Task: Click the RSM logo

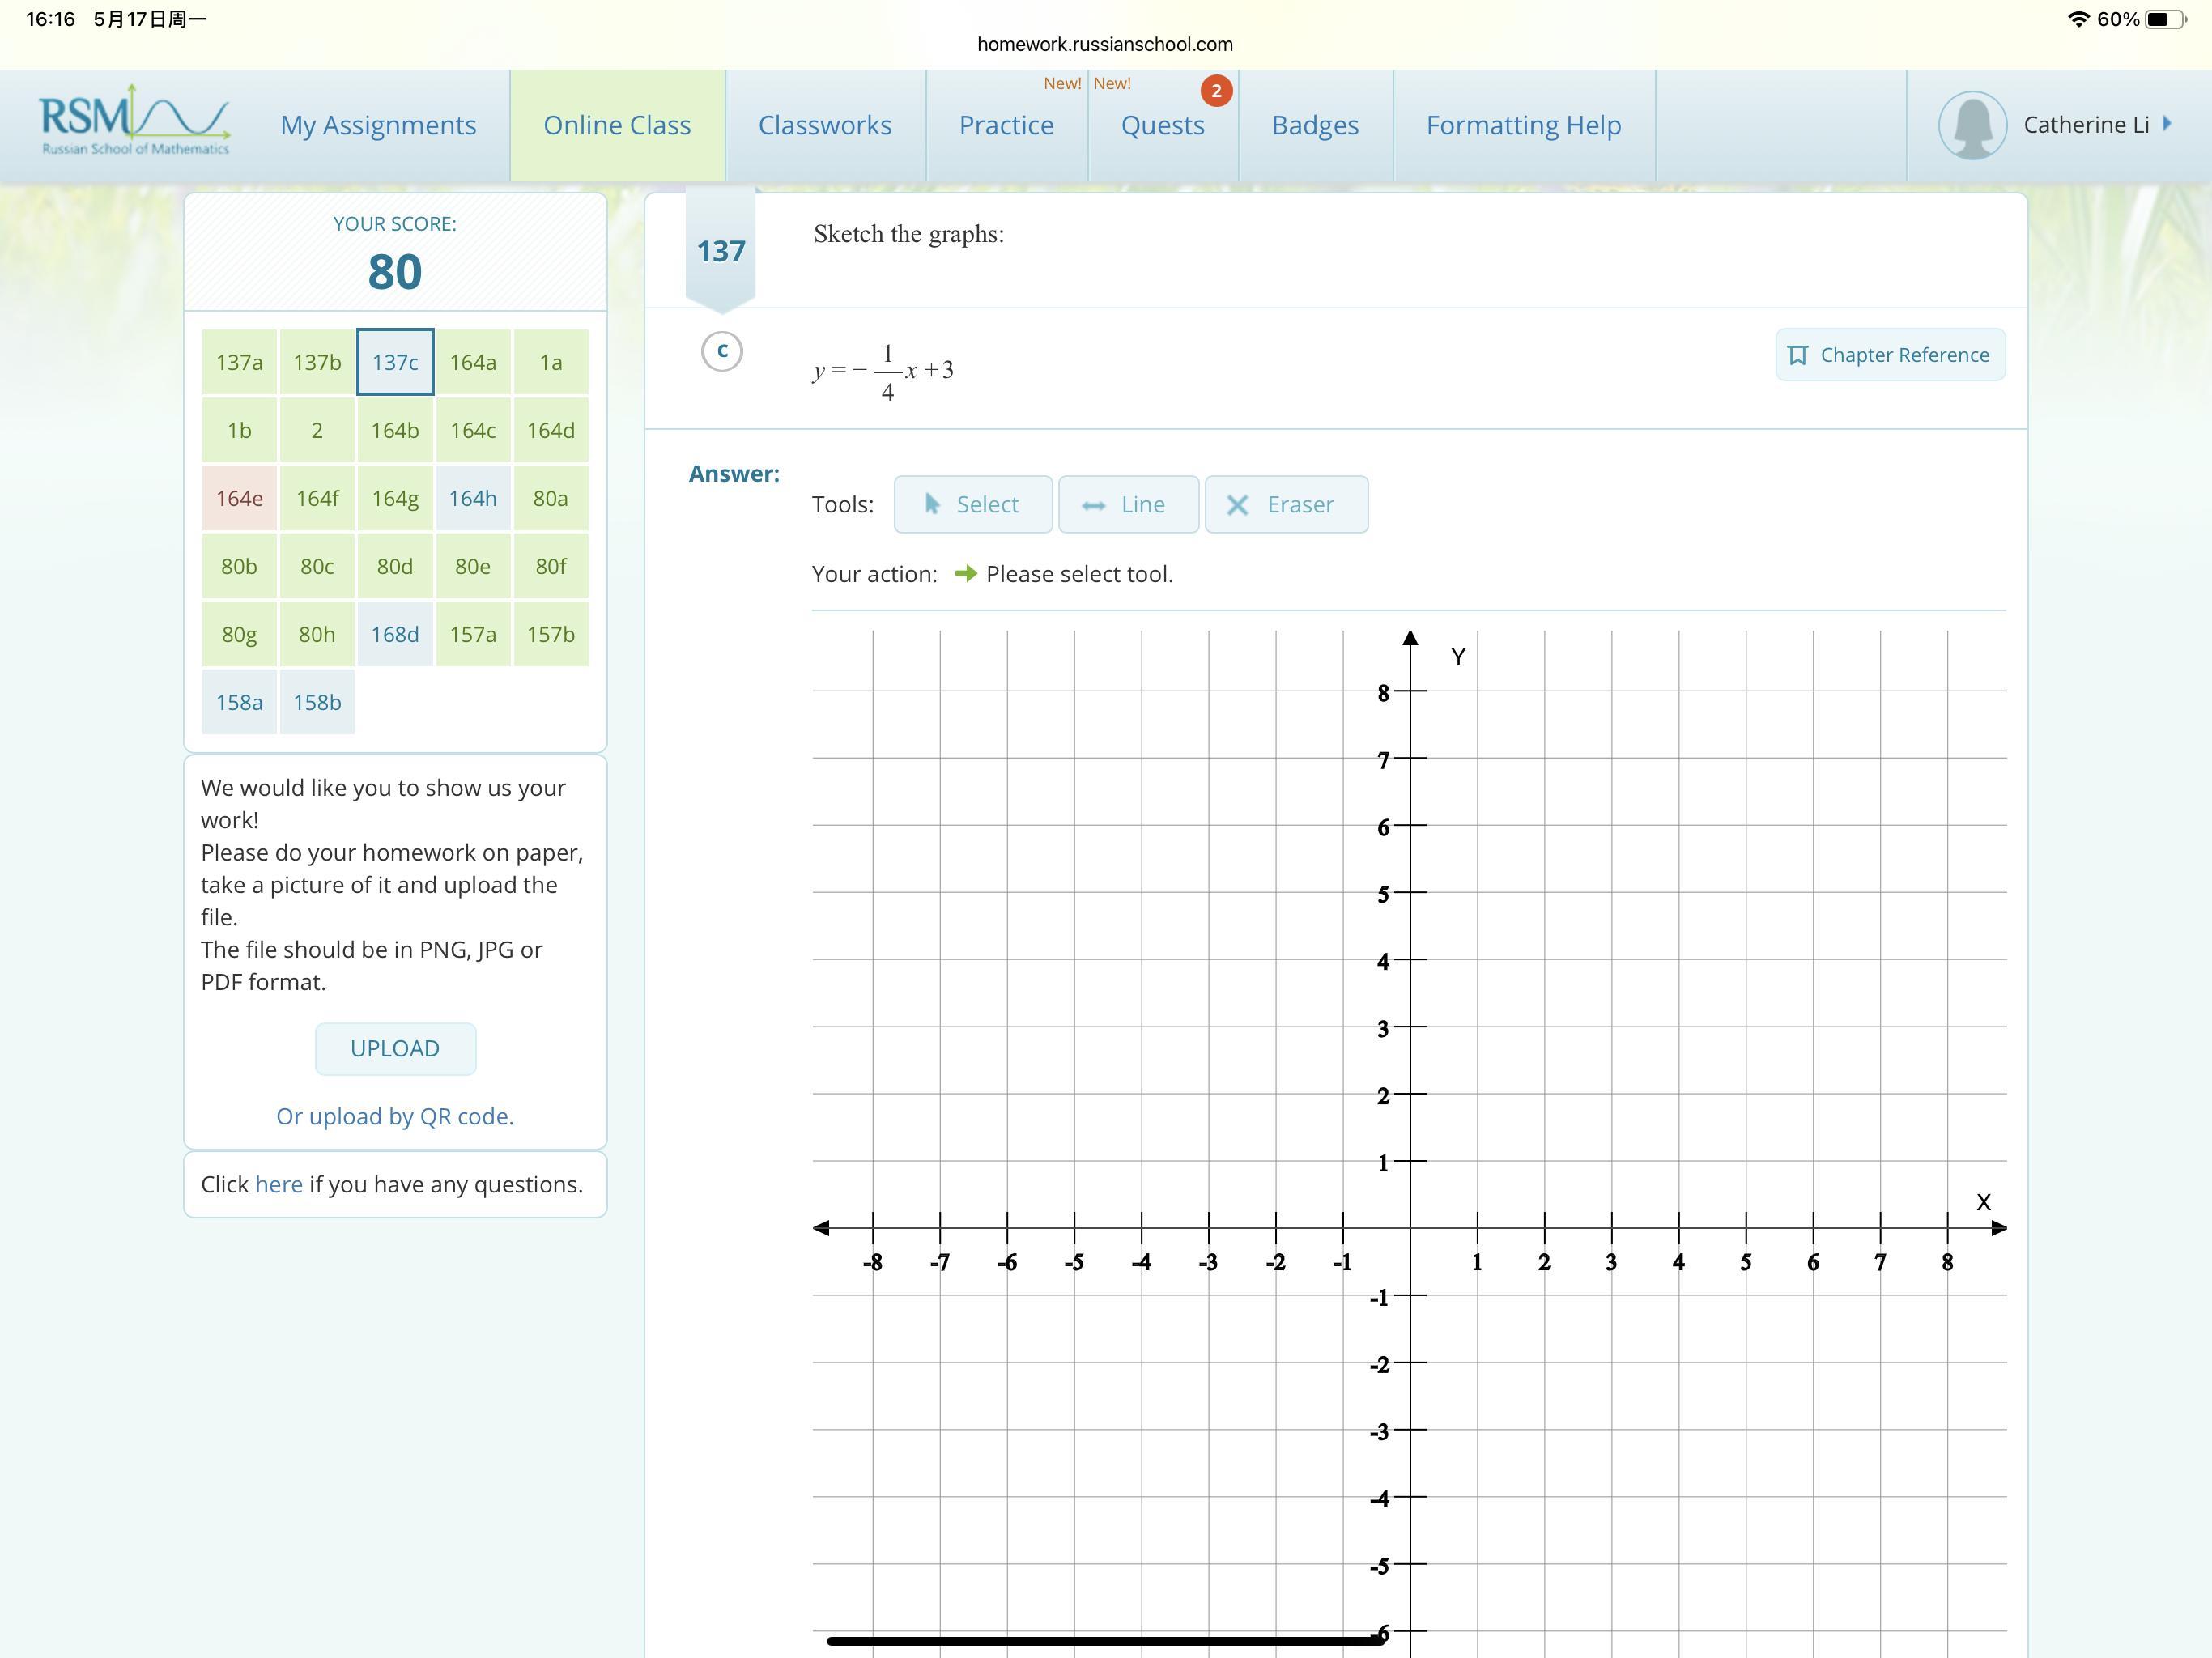Action: 134,121
